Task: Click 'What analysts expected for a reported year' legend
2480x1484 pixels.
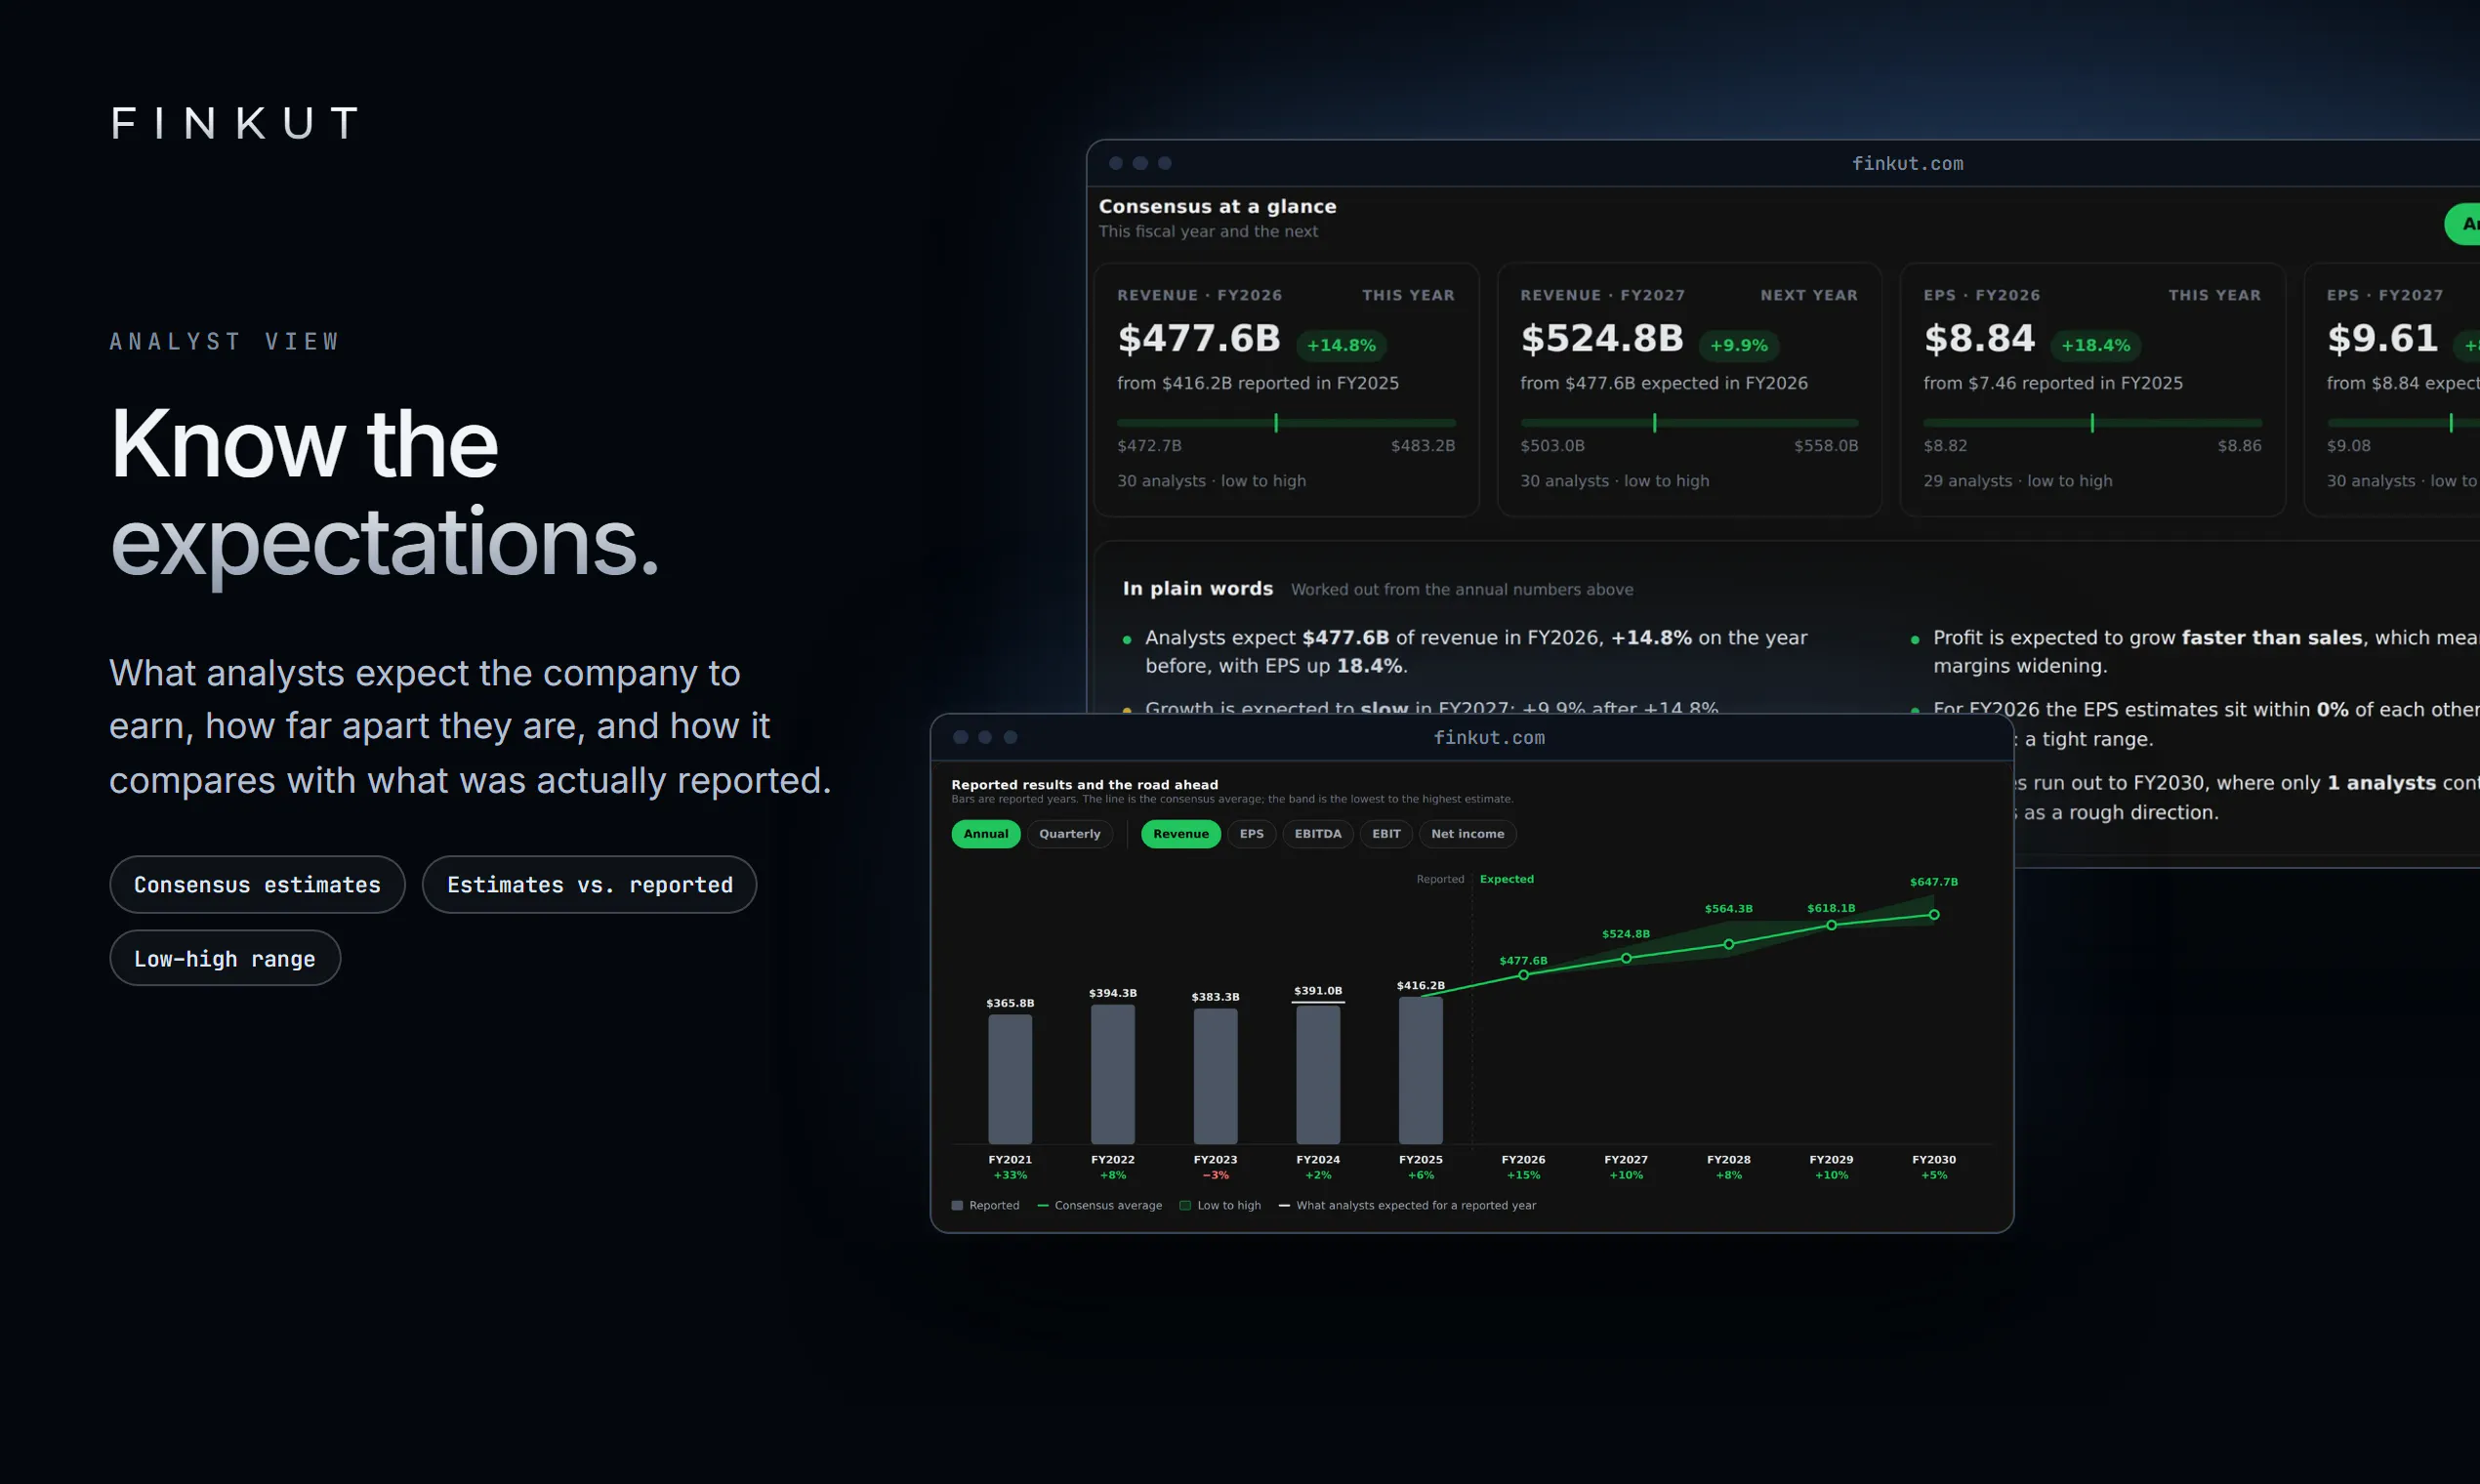Action: pos(1407,1205)
